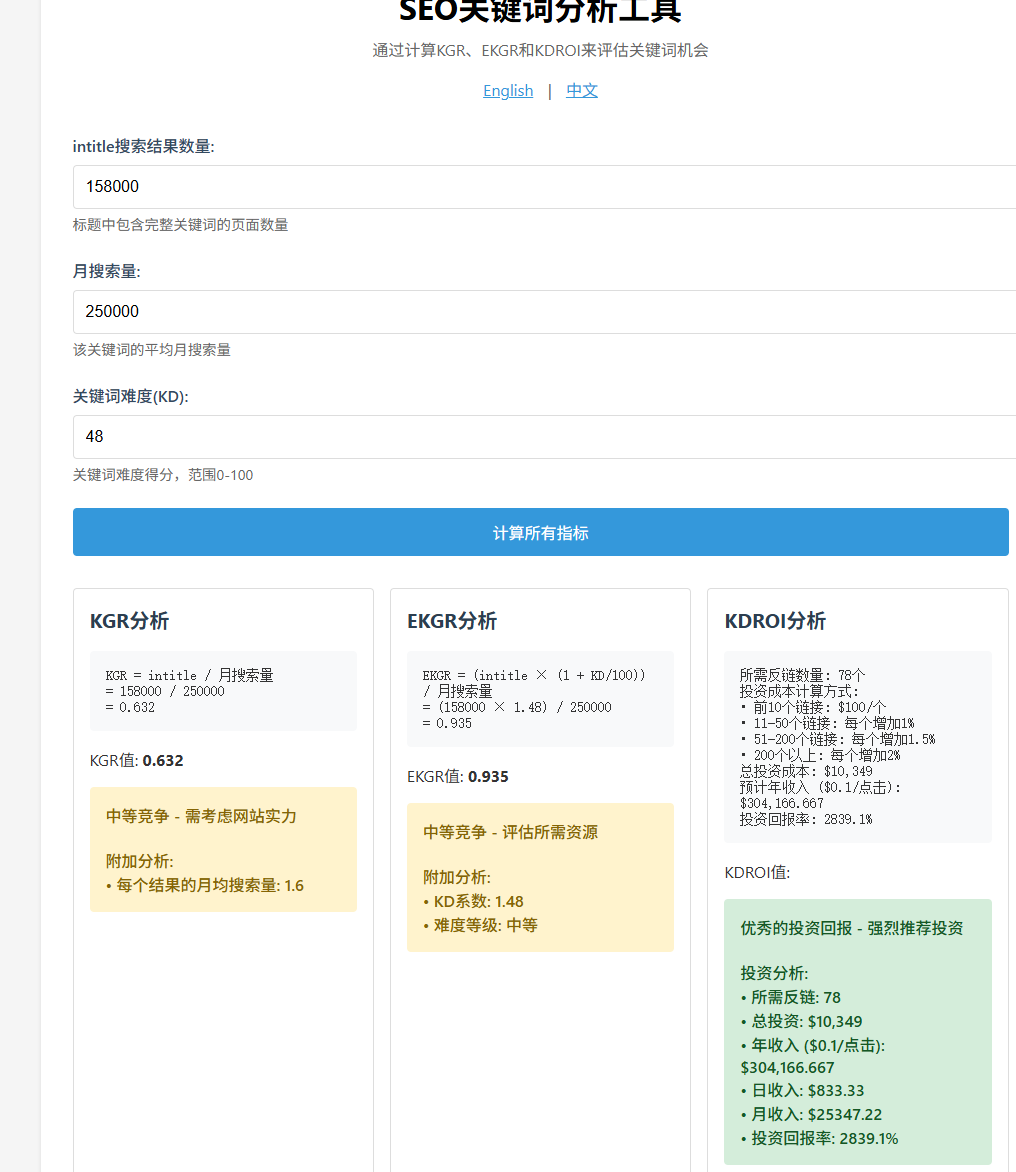Click 51-200个链接: 每个增加1.5% line

837,739
